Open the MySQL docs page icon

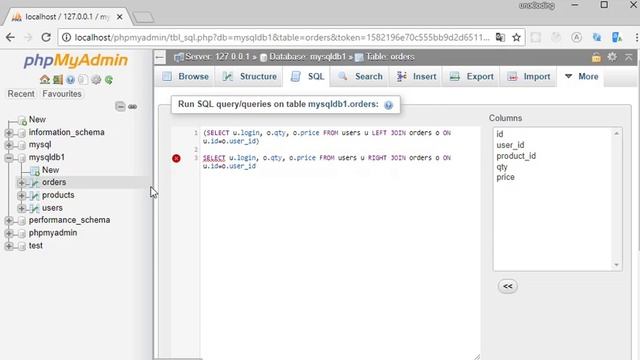pyautogui.click(x=83, y=80)
